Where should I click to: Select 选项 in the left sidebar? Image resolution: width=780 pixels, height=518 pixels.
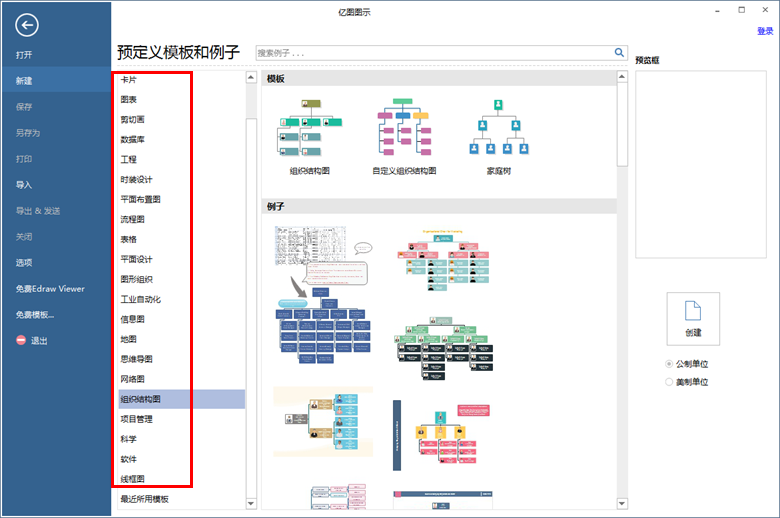click(24, 263)
